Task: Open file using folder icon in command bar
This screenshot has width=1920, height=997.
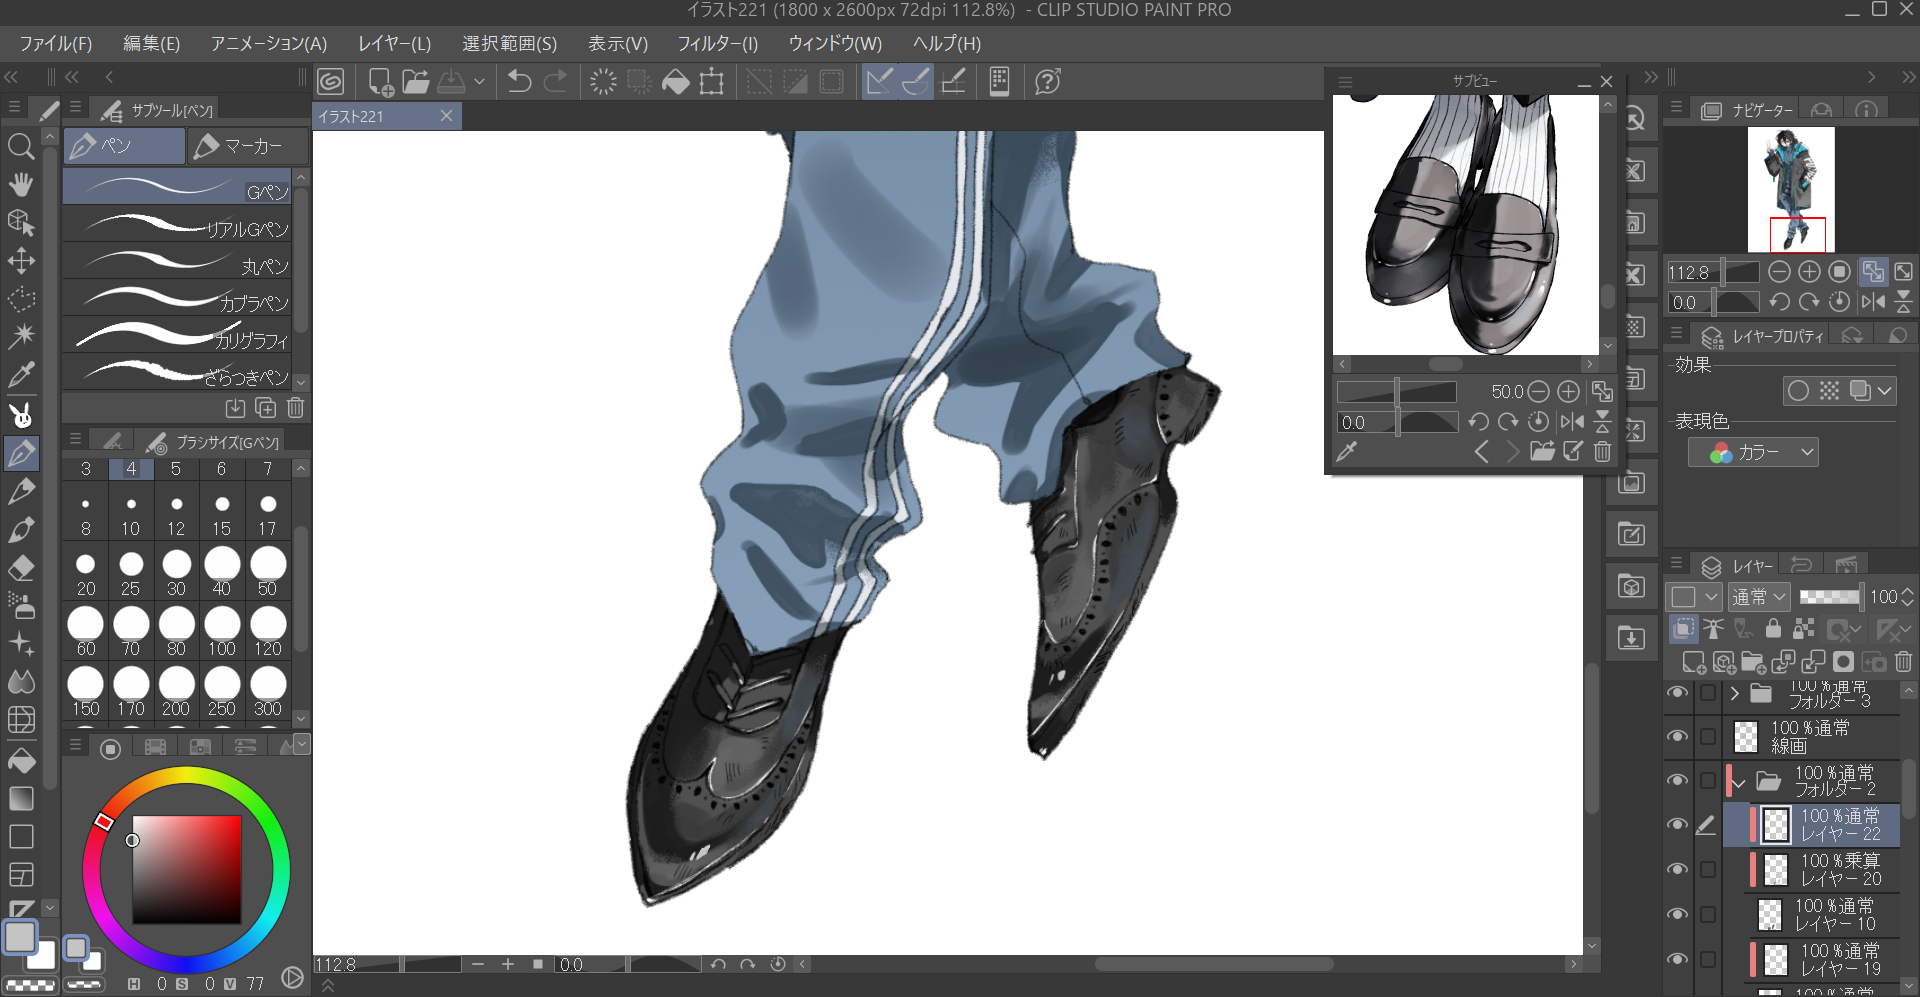Action: coord(416,82)
